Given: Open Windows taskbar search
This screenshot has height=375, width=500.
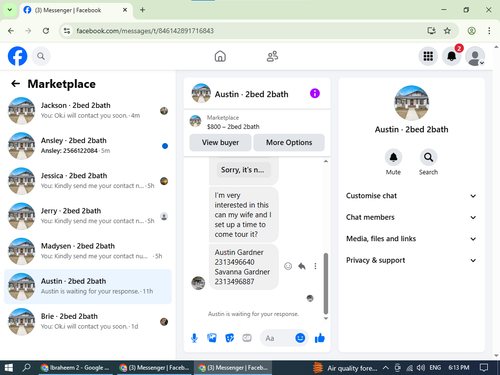Looking at the screenshot, I should [26, 368].
